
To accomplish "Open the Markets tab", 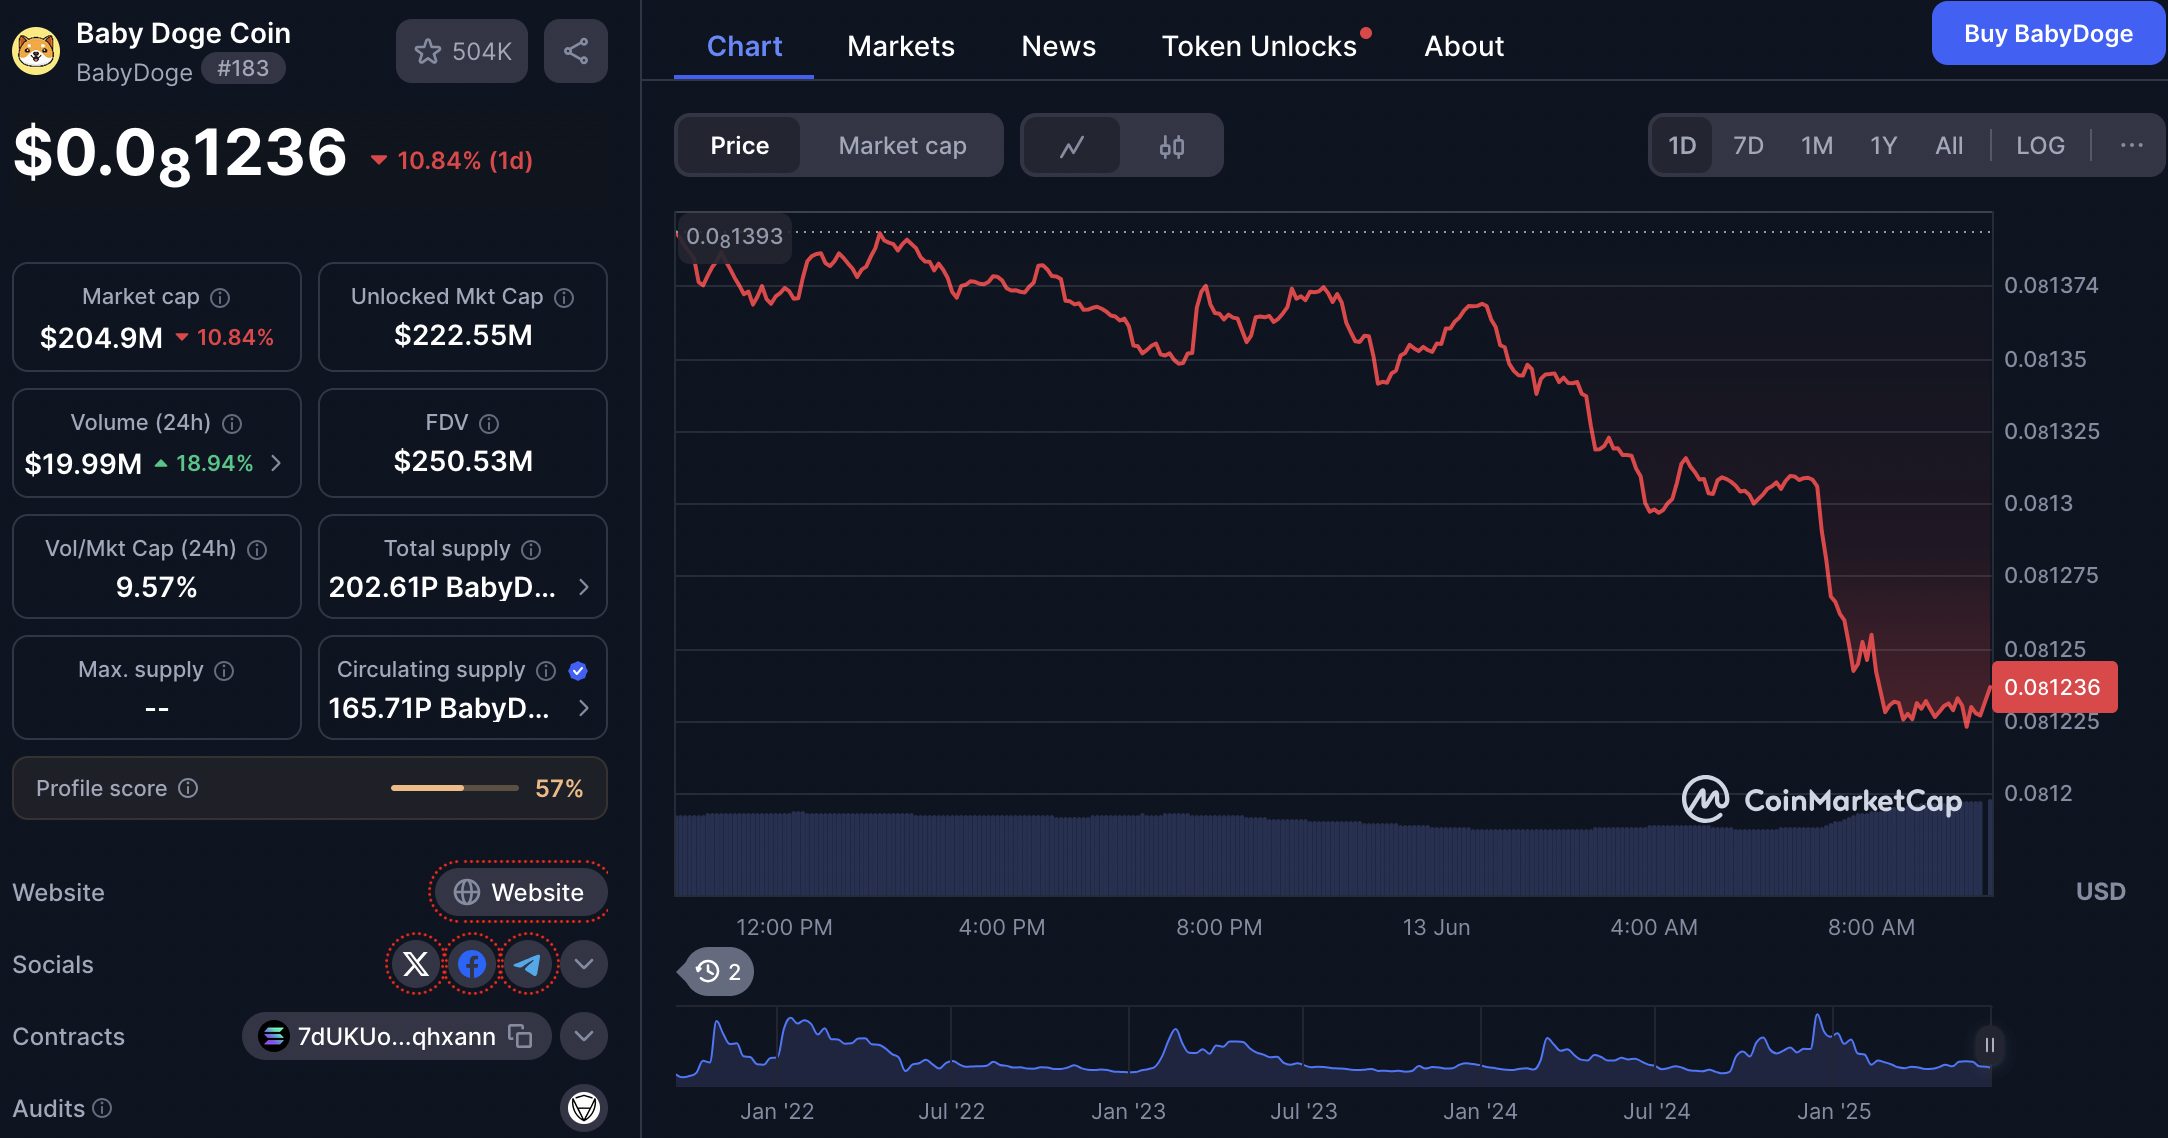I will [901, 46].
